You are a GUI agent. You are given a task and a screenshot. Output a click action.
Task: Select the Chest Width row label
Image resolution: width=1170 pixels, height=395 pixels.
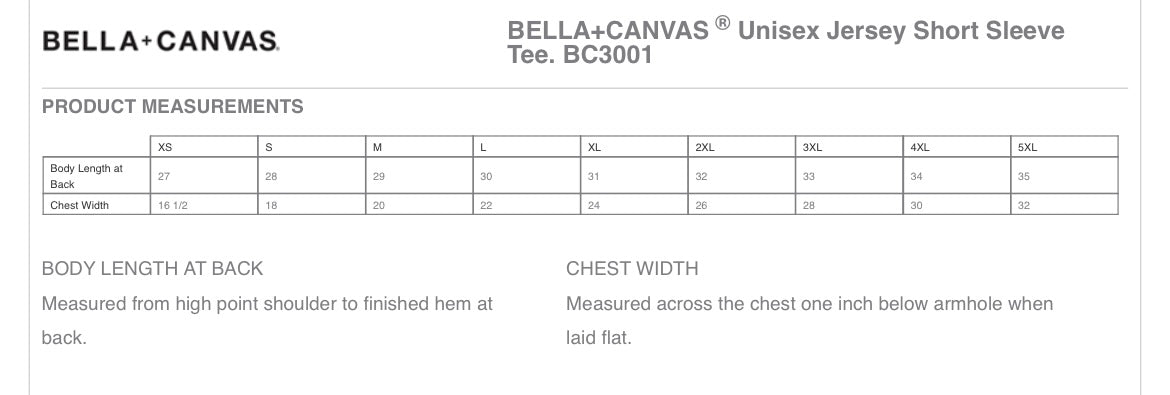pyautogui.click(x=79, y=205)
